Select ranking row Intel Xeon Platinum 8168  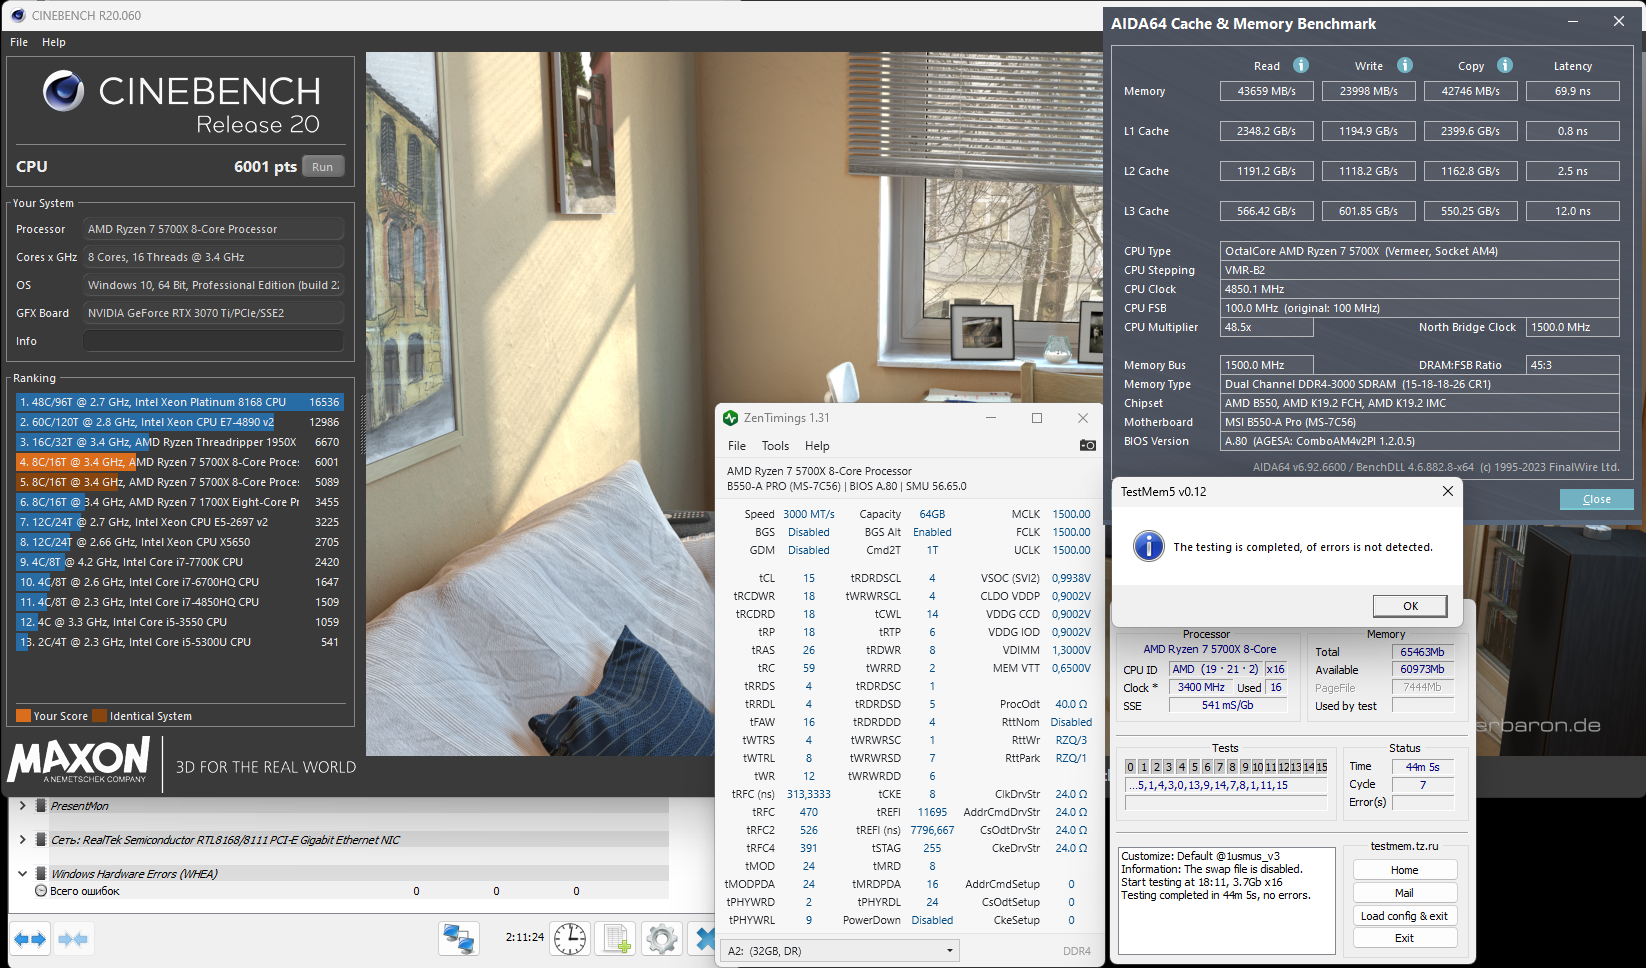click(180, 402)
